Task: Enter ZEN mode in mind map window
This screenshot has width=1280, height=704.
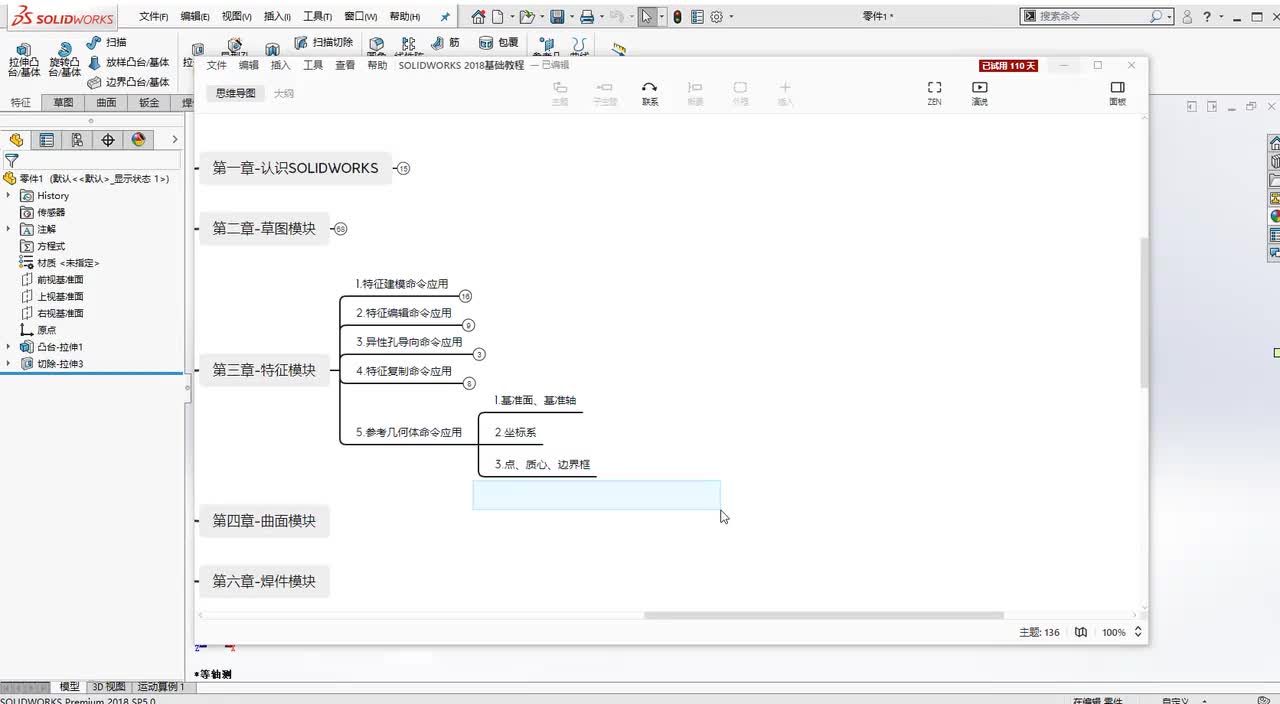Action: coord(934,94)
